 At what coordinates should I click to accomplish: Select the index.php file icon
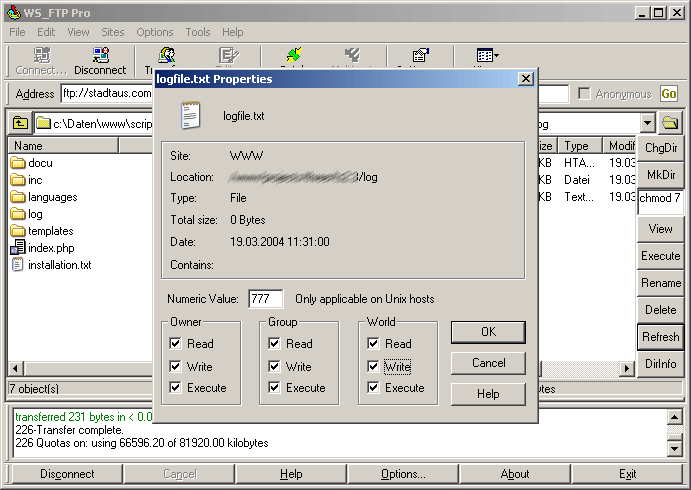pos(18,247)
